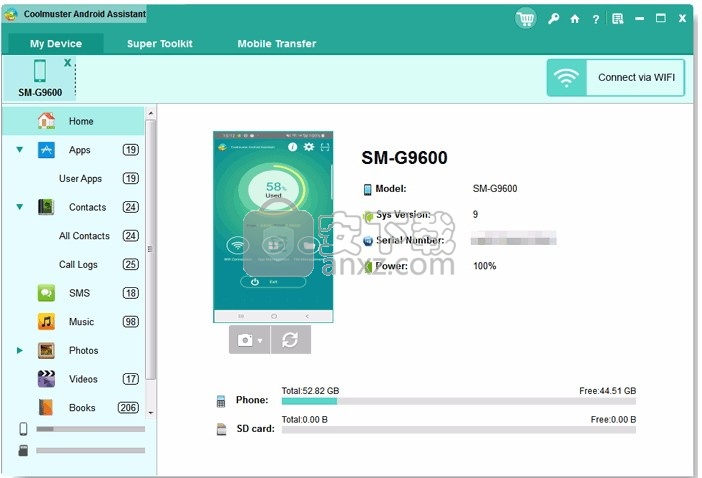Click sidebar scrollbar down arrow

151,413
